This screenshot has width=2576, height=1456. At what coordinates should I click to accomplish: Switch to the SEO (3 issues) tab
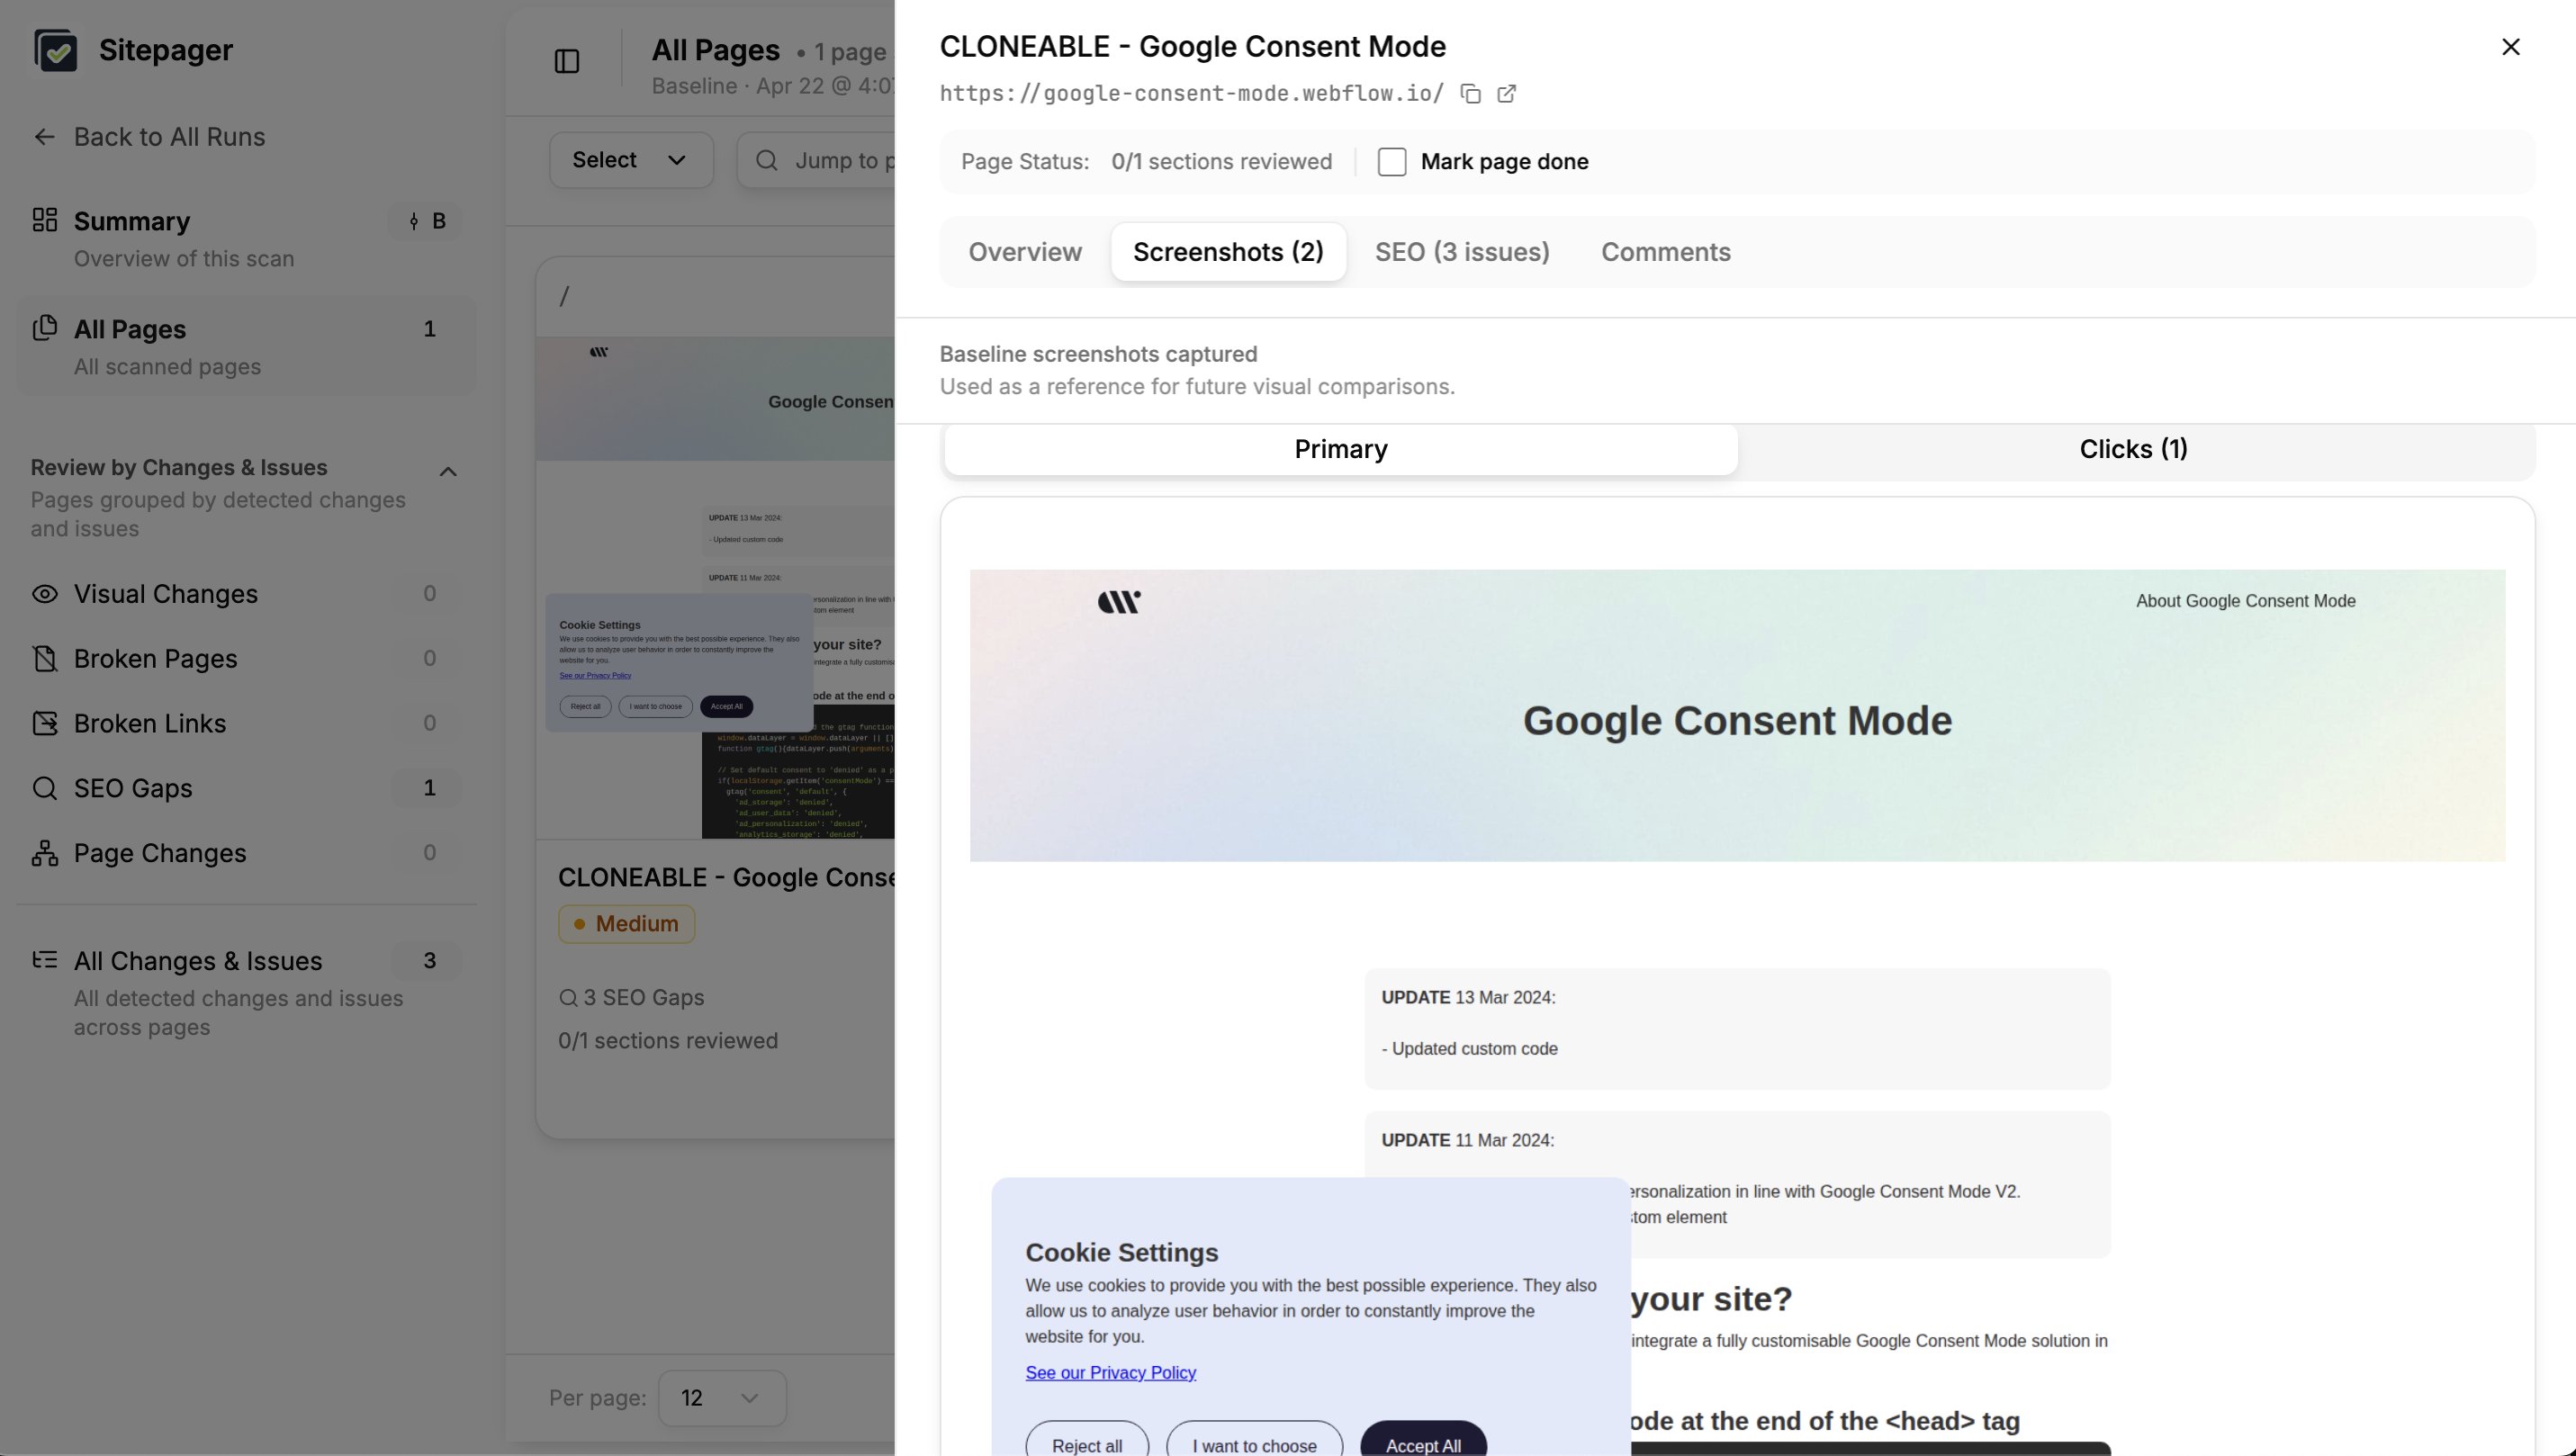point(1461,251)
